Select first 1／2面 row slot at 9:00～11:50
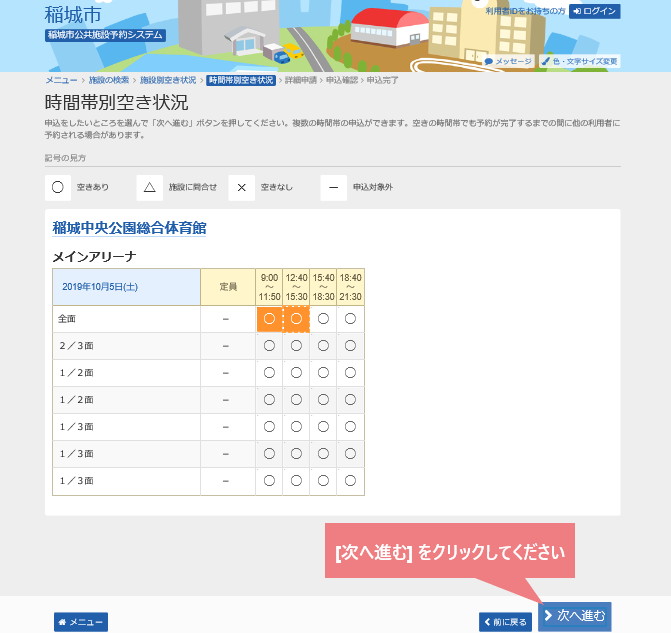This screenshot has width=671, height=633. pyautogui.click(x=269, y=373)
